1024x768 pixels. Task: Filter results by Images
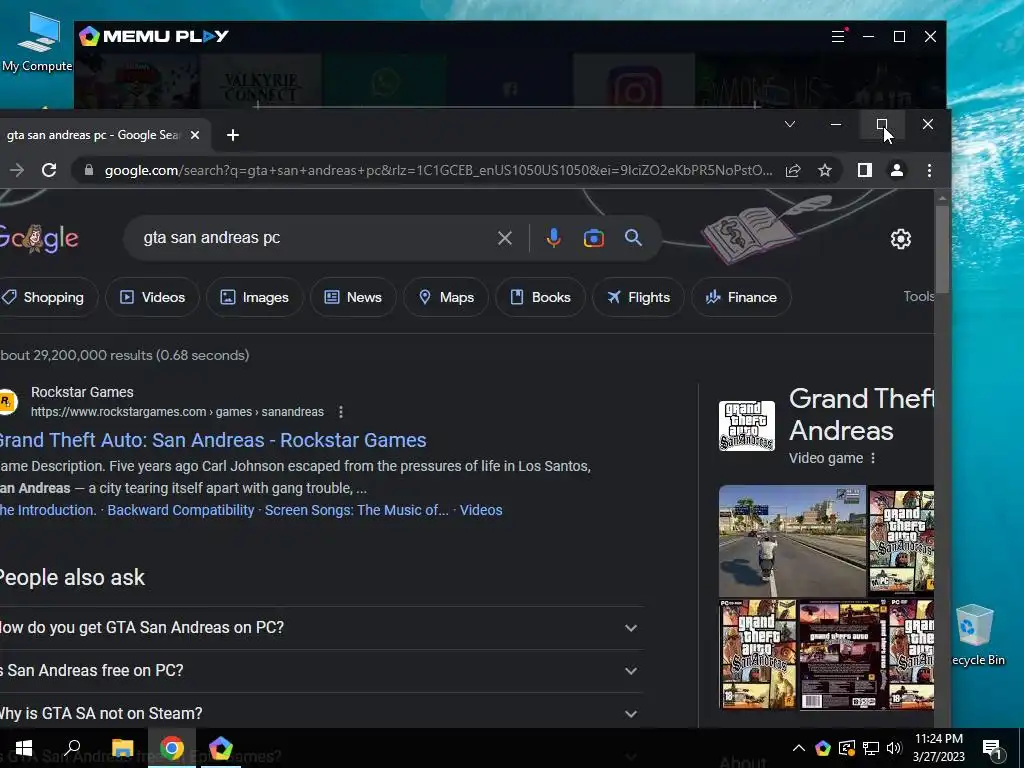[x=254, y=298]
